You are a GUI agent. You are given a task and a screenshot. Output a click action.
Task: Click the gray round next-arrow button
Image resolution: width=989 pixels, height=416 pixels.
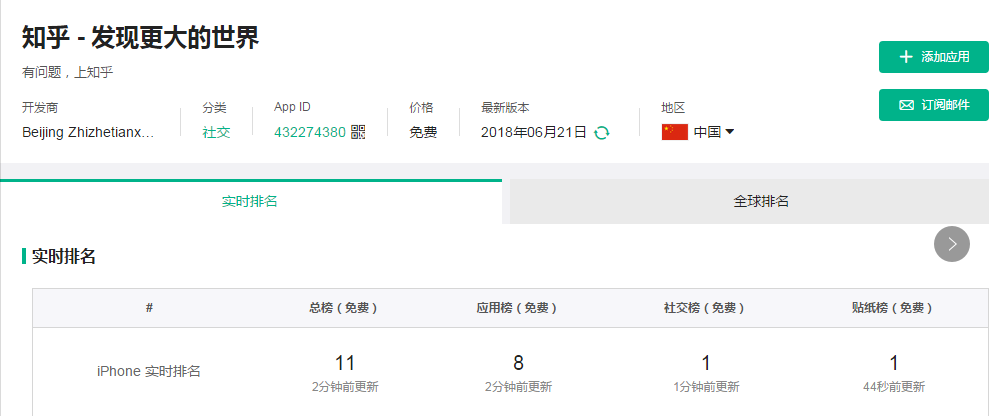[x=952, y=243]
